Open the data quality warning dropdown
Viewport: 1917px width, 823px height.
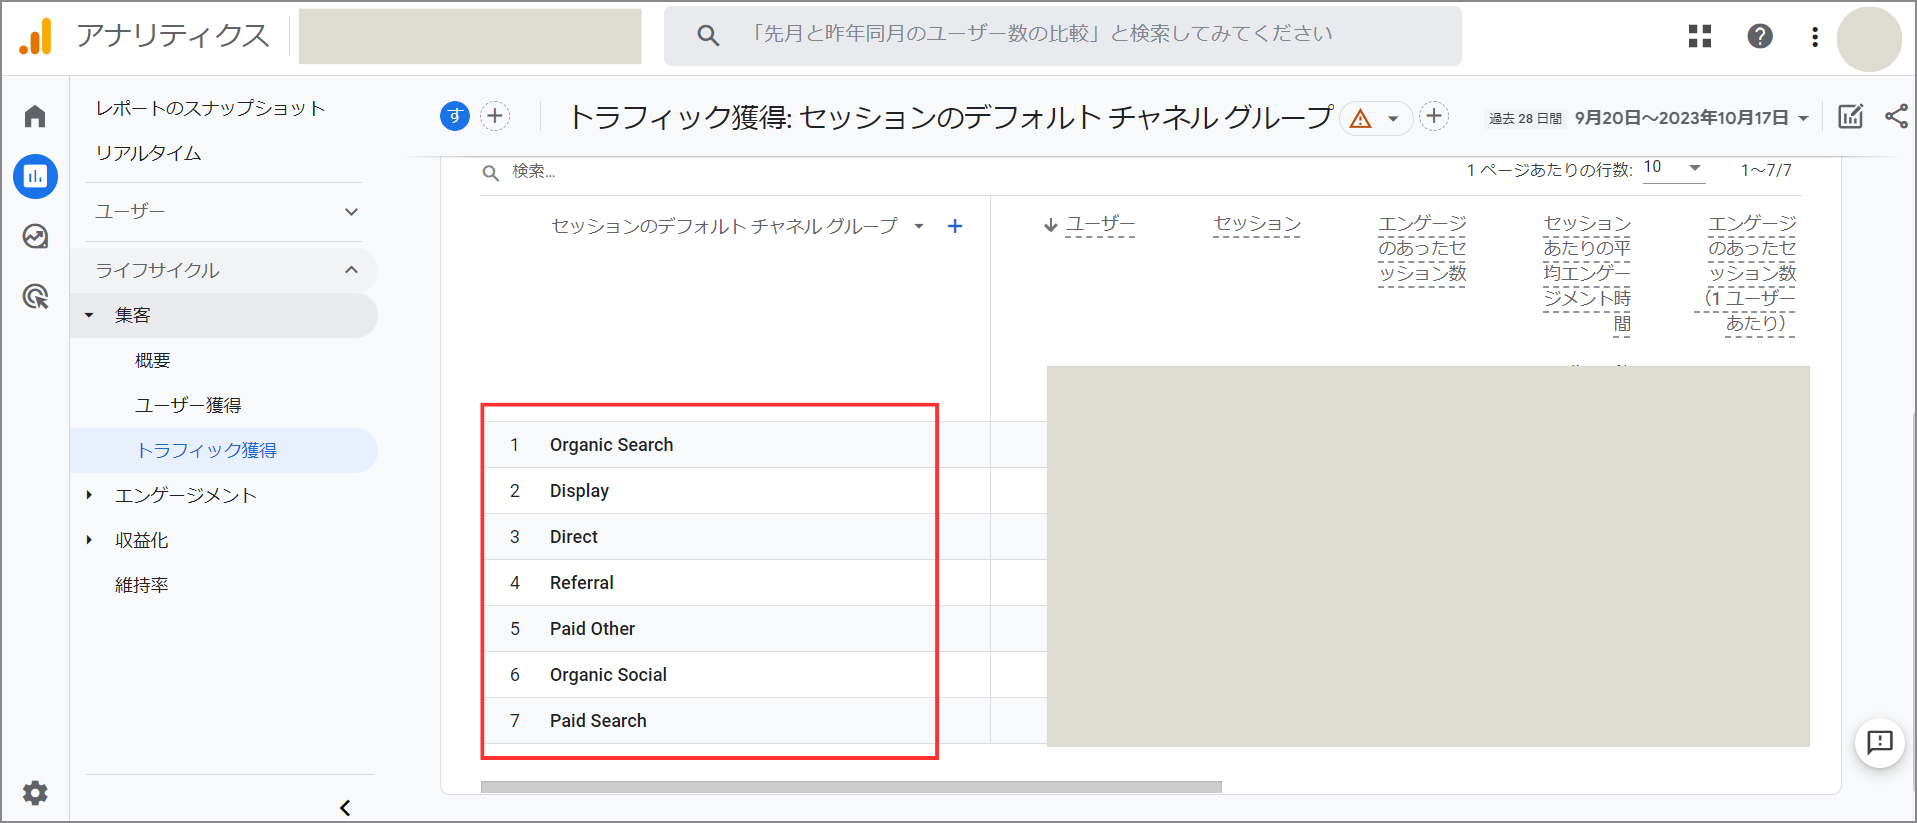click(x=1376, y=118)
